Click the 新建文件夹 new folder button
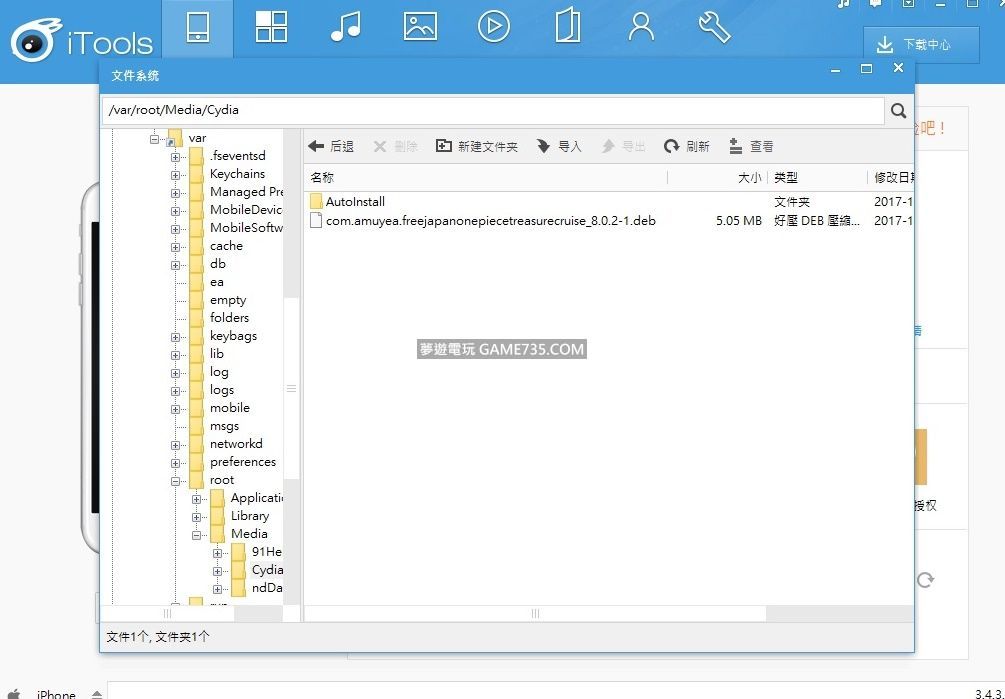The height and width of the screenshot is (699, 1005). click(x=477, y=147)
